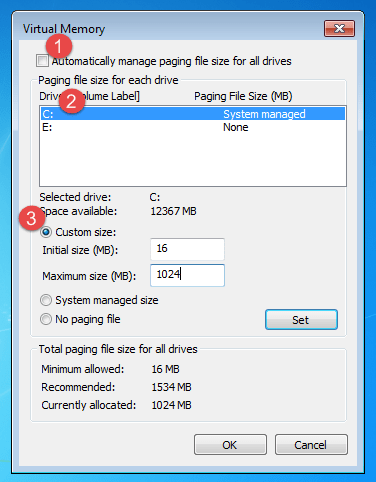Click the Paging File Size (MB) column header
Screen dimensions: 376x482
pyautogui.click(x=243, y=96)
